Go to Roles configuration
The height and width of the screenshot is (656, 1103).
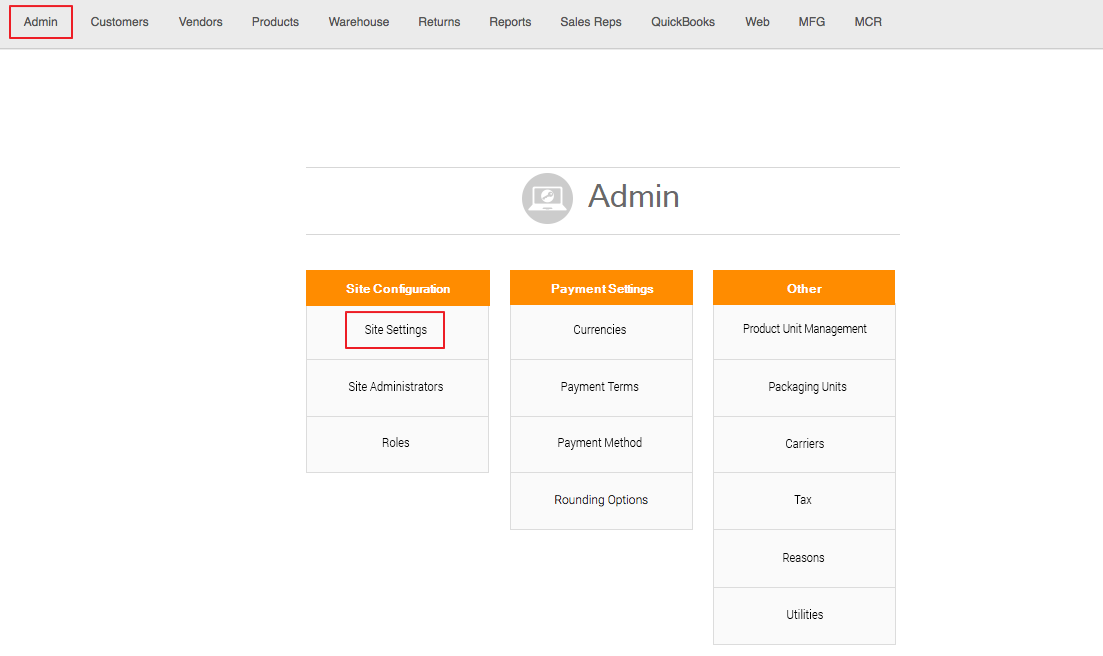[x=395, y=443]
